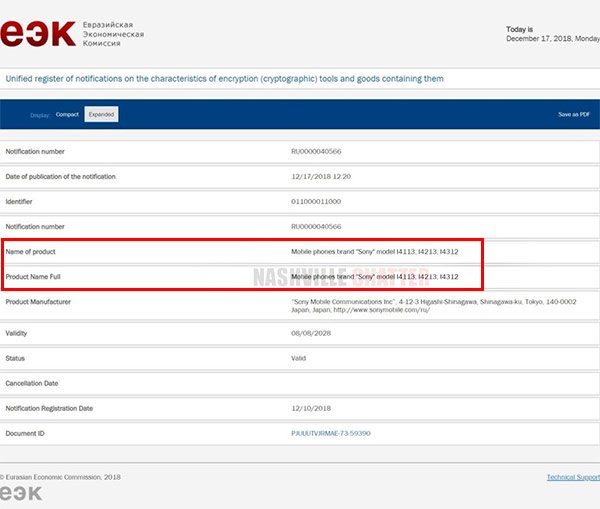The image size is (600, 509).
Task: Select validity date 08/08/2028
Action: (x=311, y=333)
